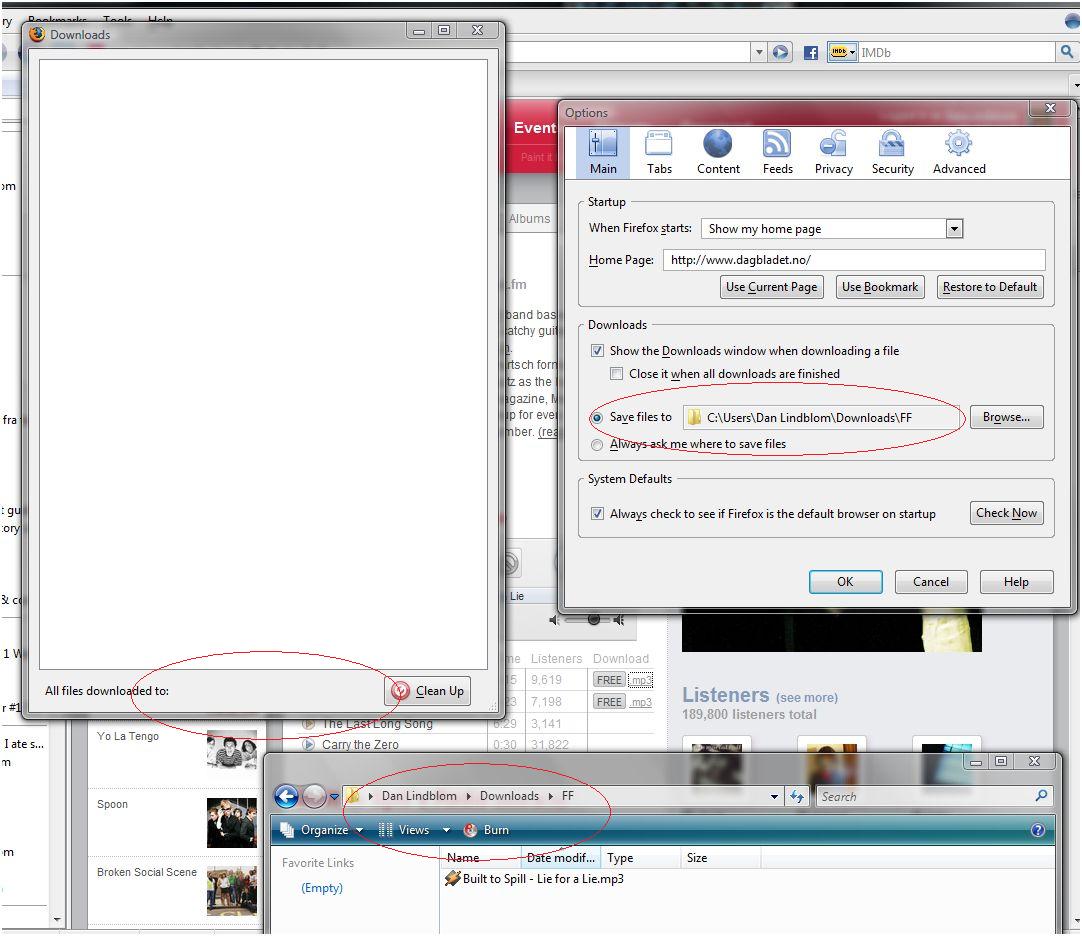Click the Broken Social Scene thumbnail
Viewport: 1082px width, 936px height.
231,890
